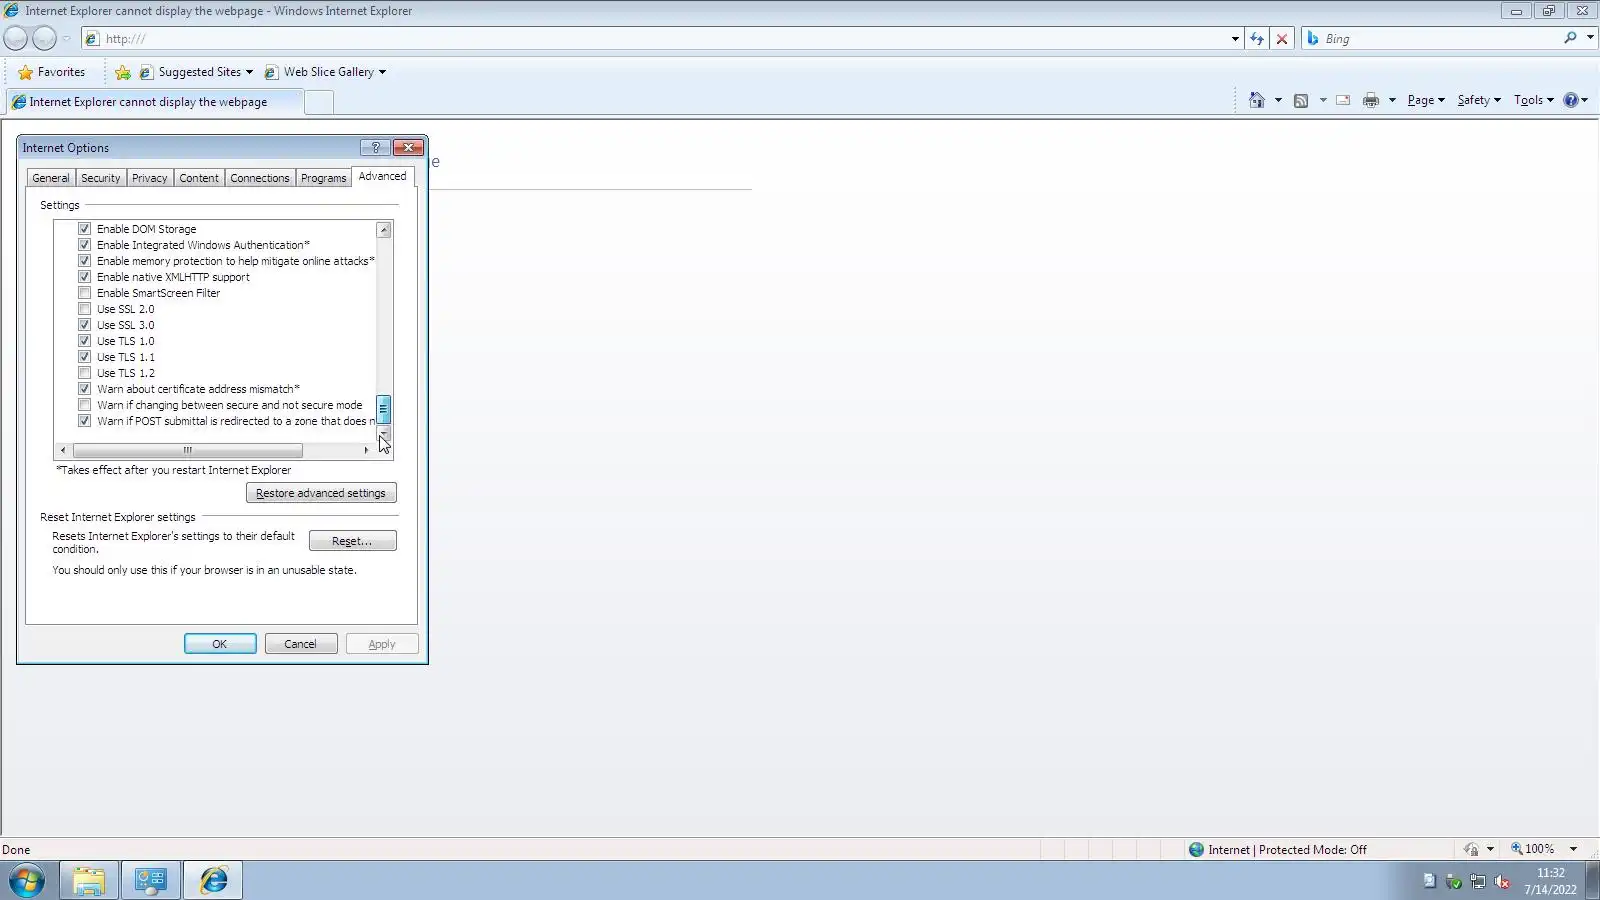This screenshot has height=900, width=1600.
Task: Expand the Suggested Sites dropdown
Action: coord(249,72)
